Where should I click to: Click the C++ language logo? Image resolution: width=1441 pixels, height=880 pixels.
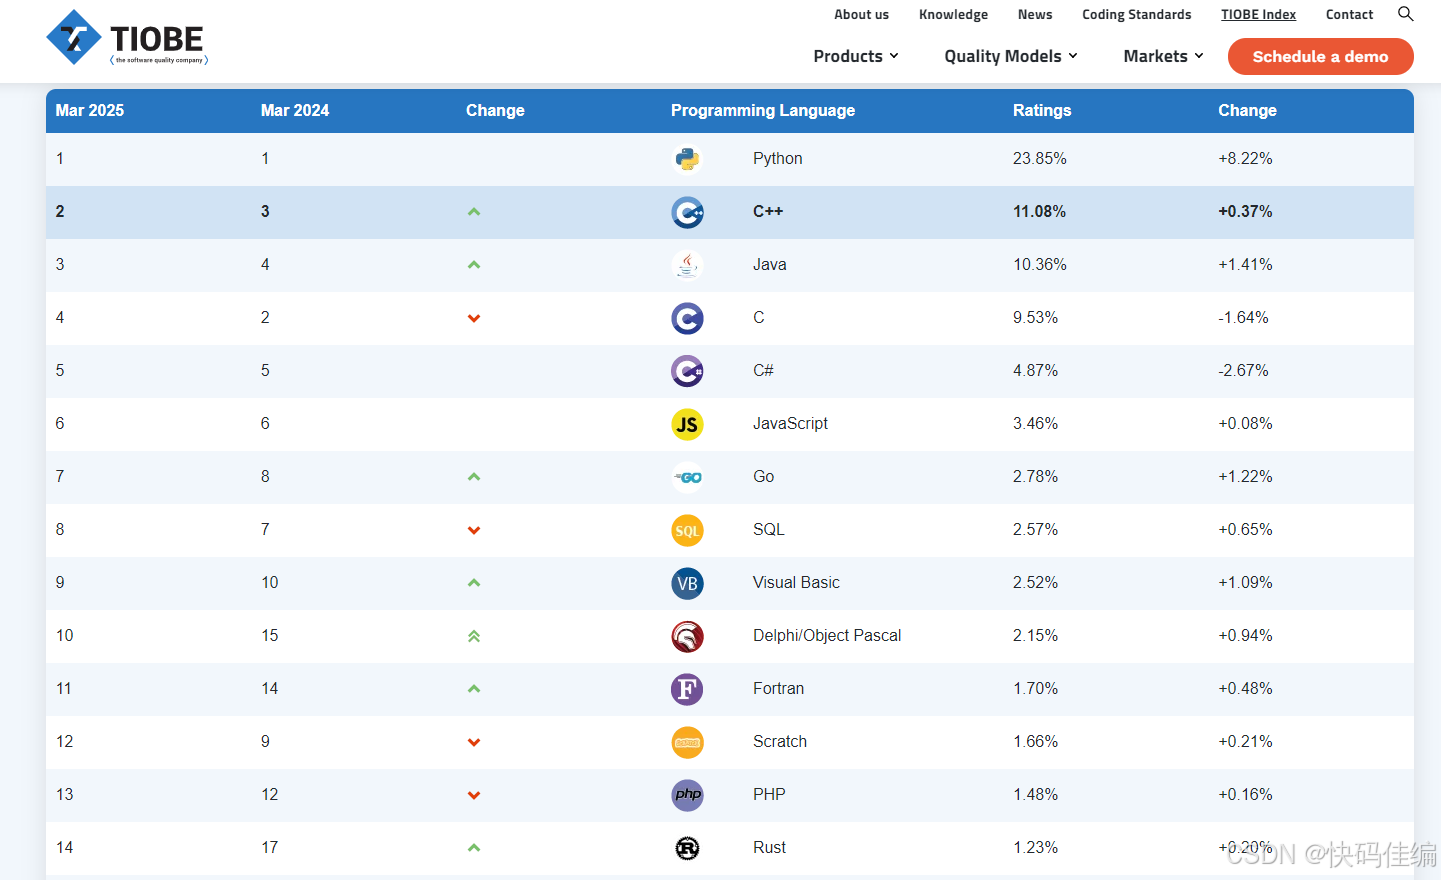(687, 212)
